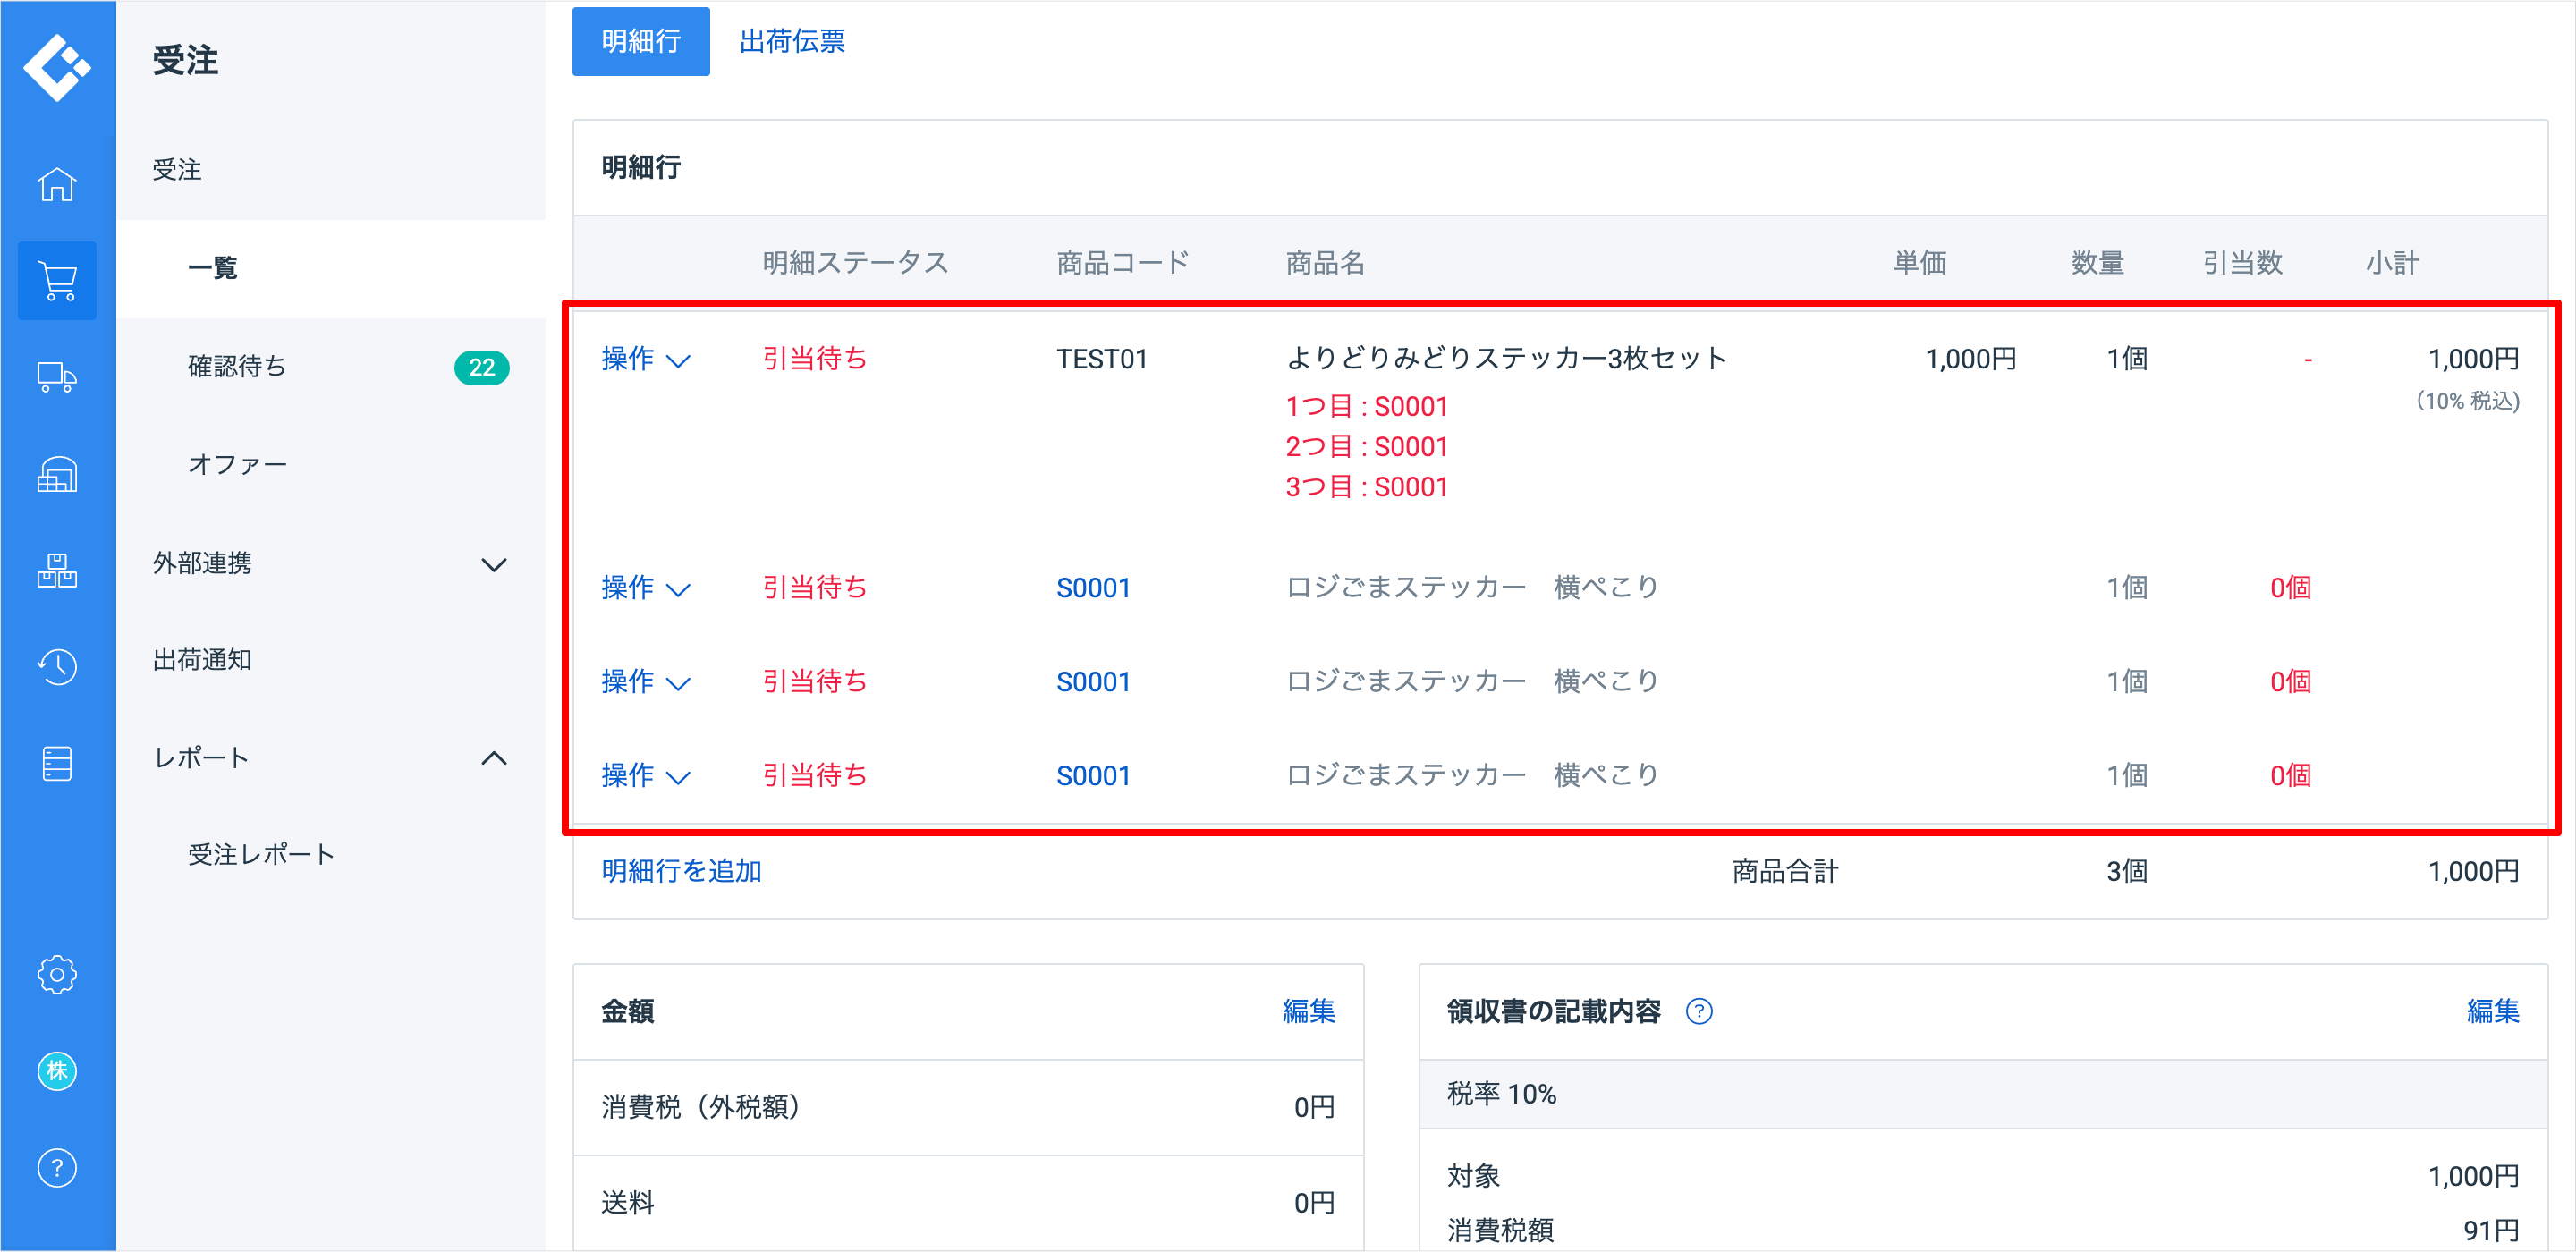Click the help icon beside 領収書の記載内容

pyautogui.click(x=1699, y=1012)
